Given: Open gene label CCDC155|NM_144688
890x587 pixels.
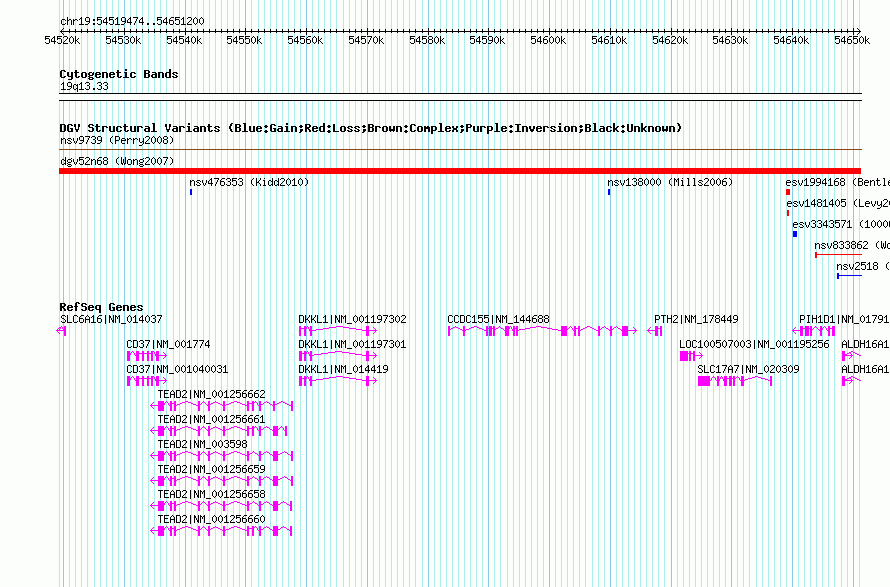Looking at the screenshot, I should (498, 320).
